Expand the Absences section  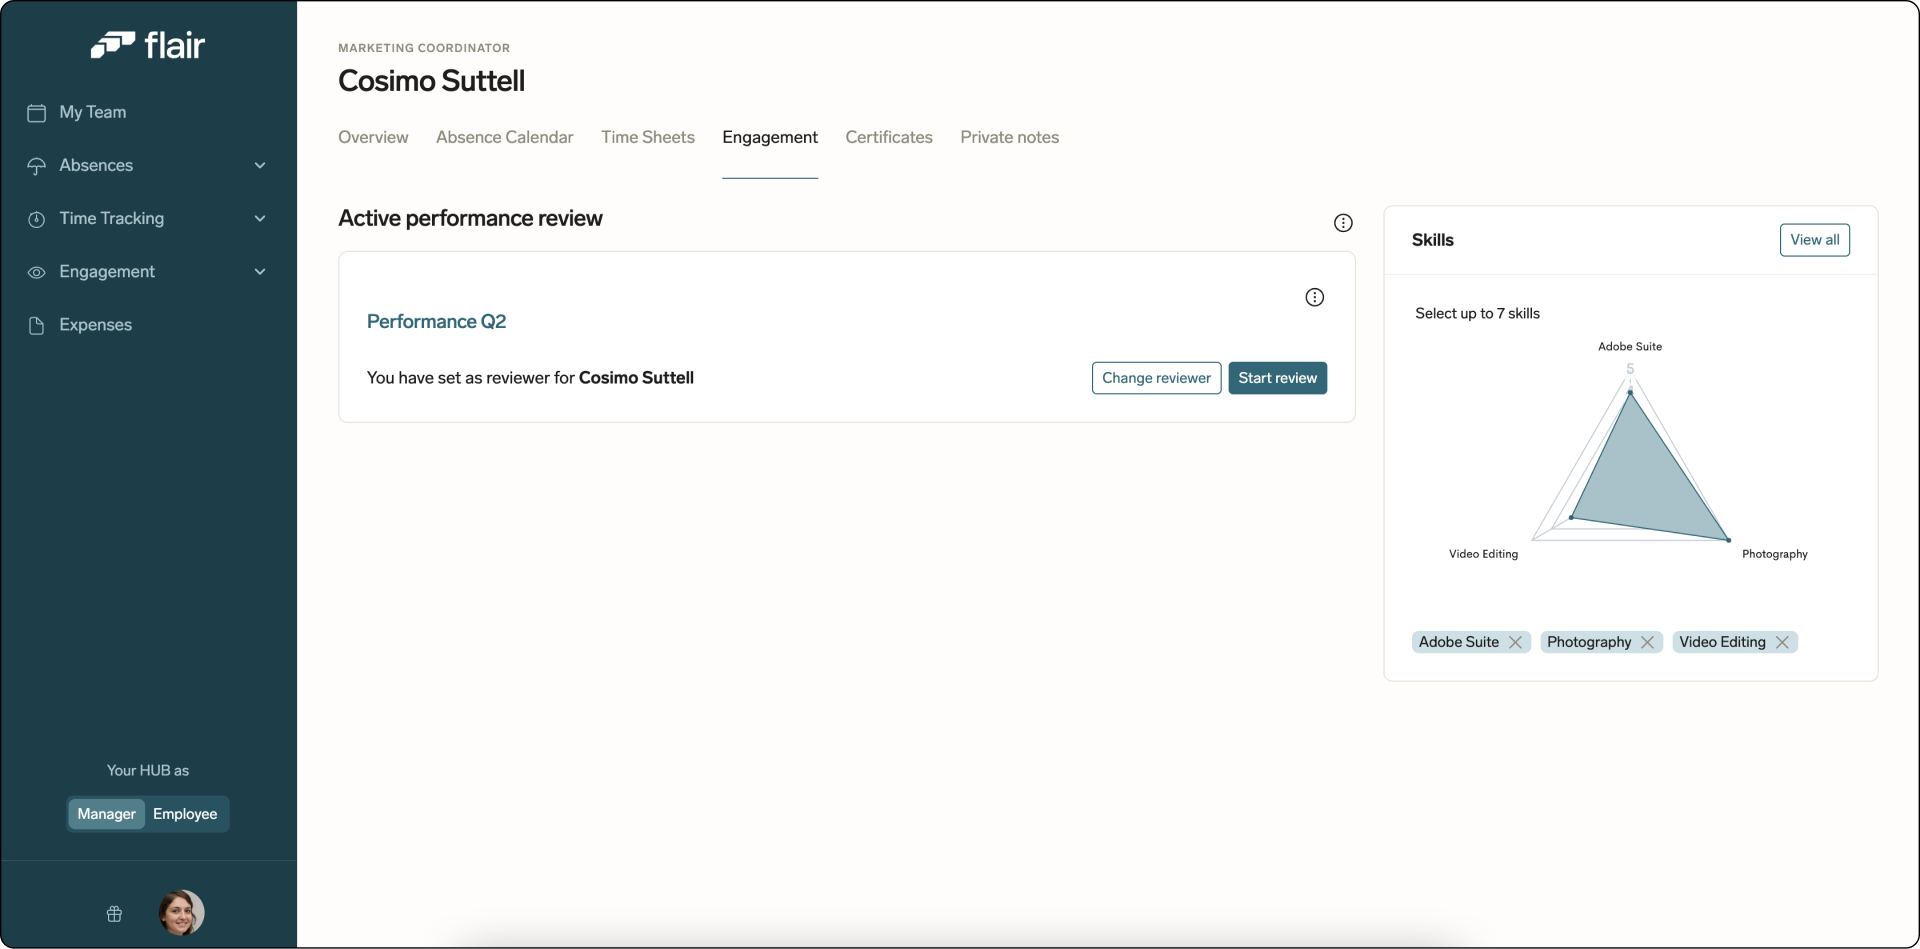[x=260, y=165]
